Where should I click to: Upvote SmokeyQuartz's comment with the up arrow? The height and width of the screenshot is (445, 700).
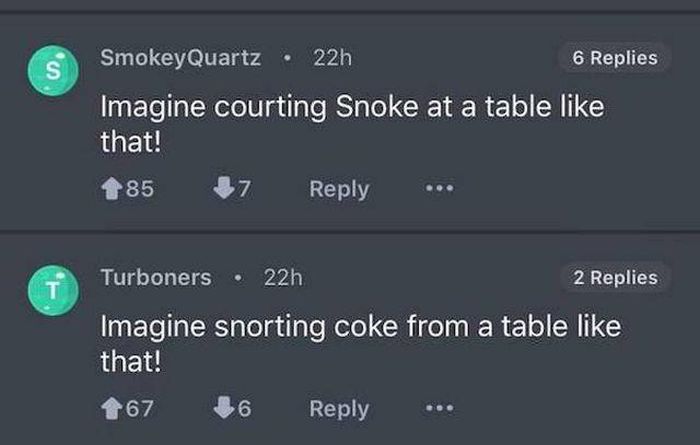[x=110, y=189]
